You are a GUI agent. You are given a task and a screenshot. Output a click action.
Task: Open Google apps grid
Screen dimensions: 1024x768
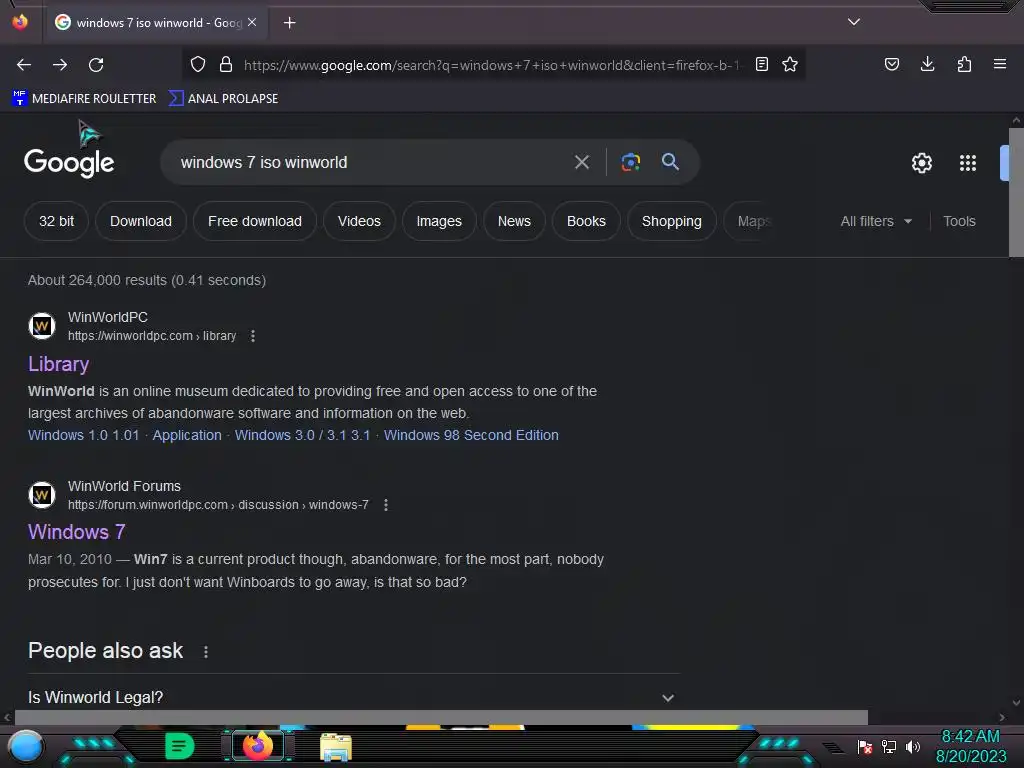click(x=968, y=163)
